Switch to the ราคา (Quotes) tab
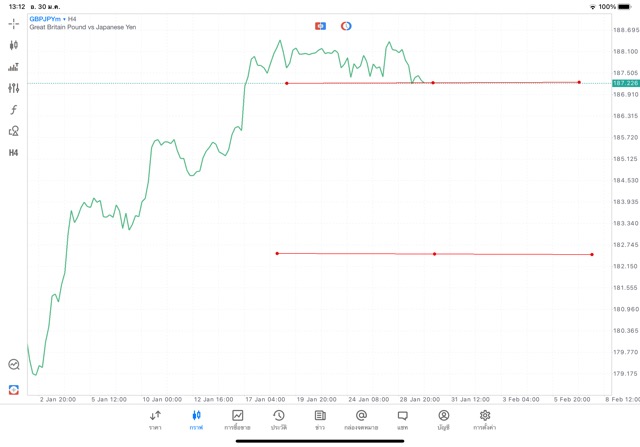 155,420
